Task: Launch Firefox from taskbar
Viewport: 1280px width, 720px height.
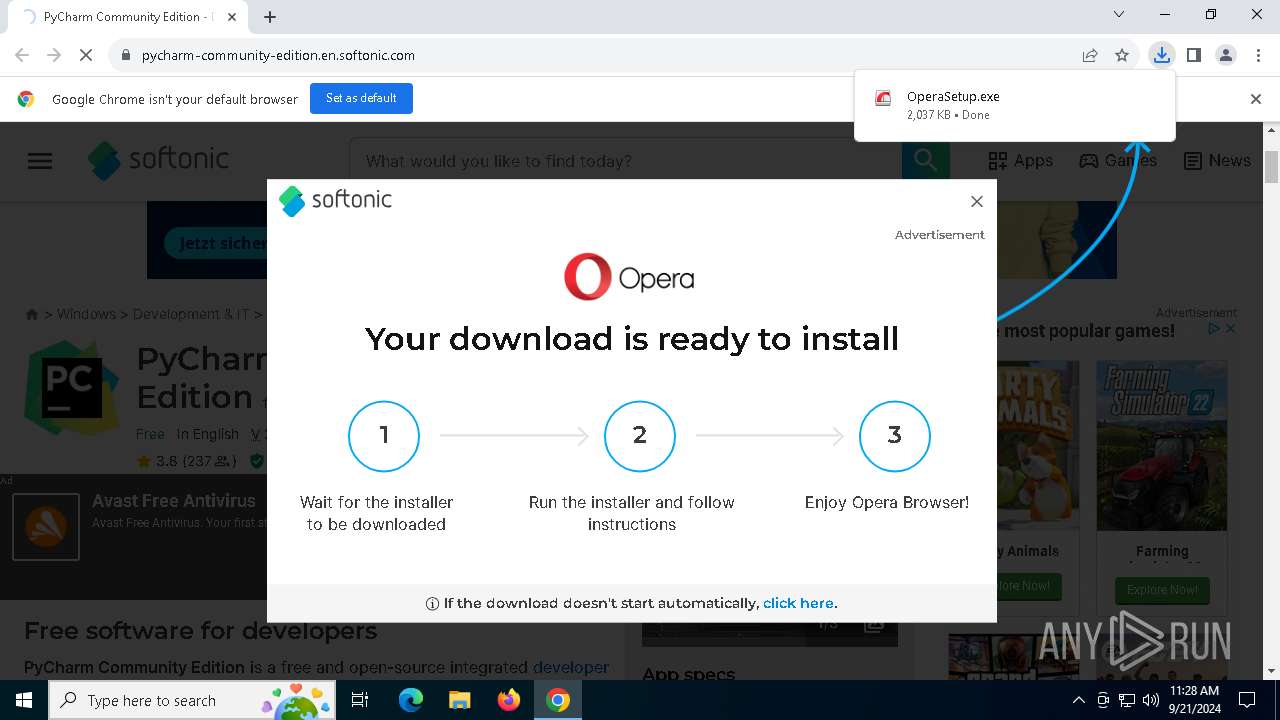Action: tap(509, 700)
